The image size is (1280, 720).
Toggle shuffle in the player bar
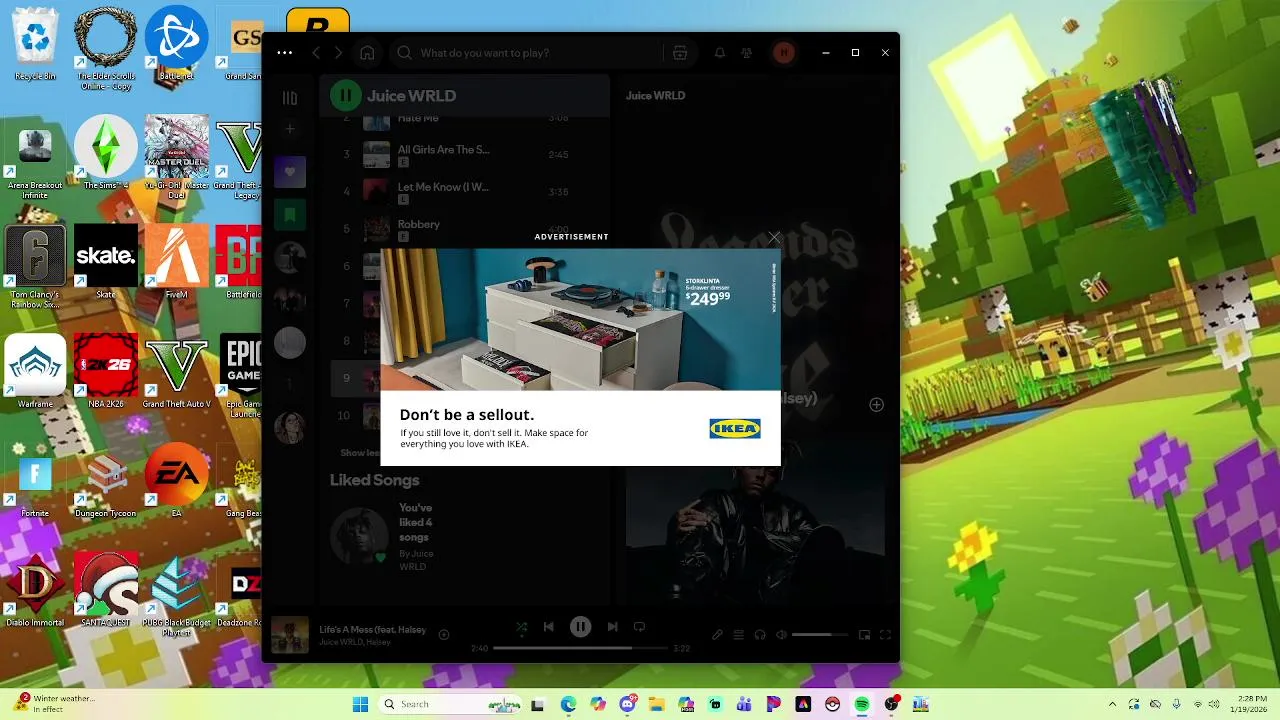point(521,627)
